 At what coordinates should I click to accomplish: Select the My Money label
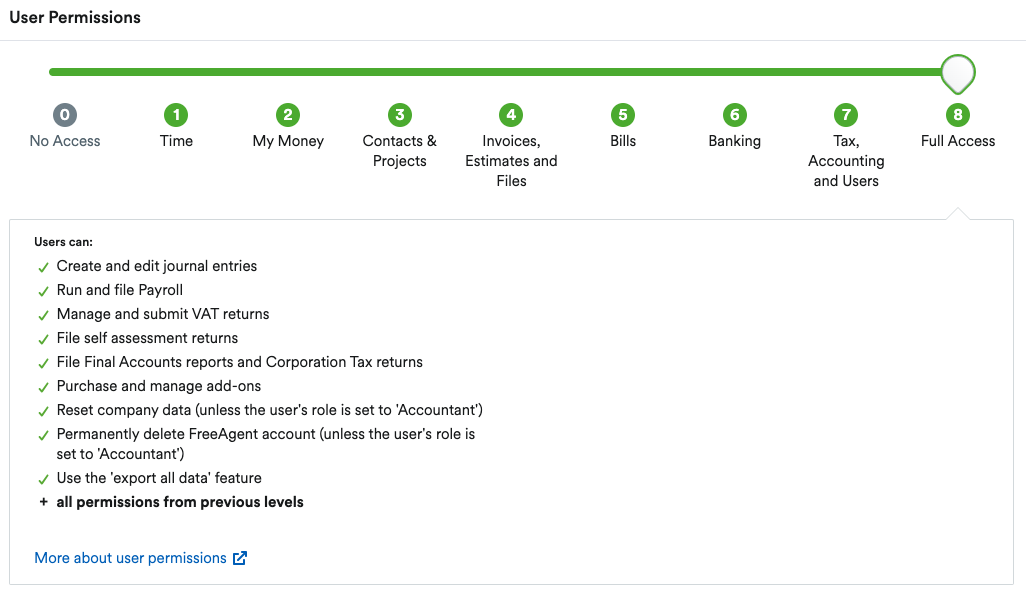(x=288, y=141)
